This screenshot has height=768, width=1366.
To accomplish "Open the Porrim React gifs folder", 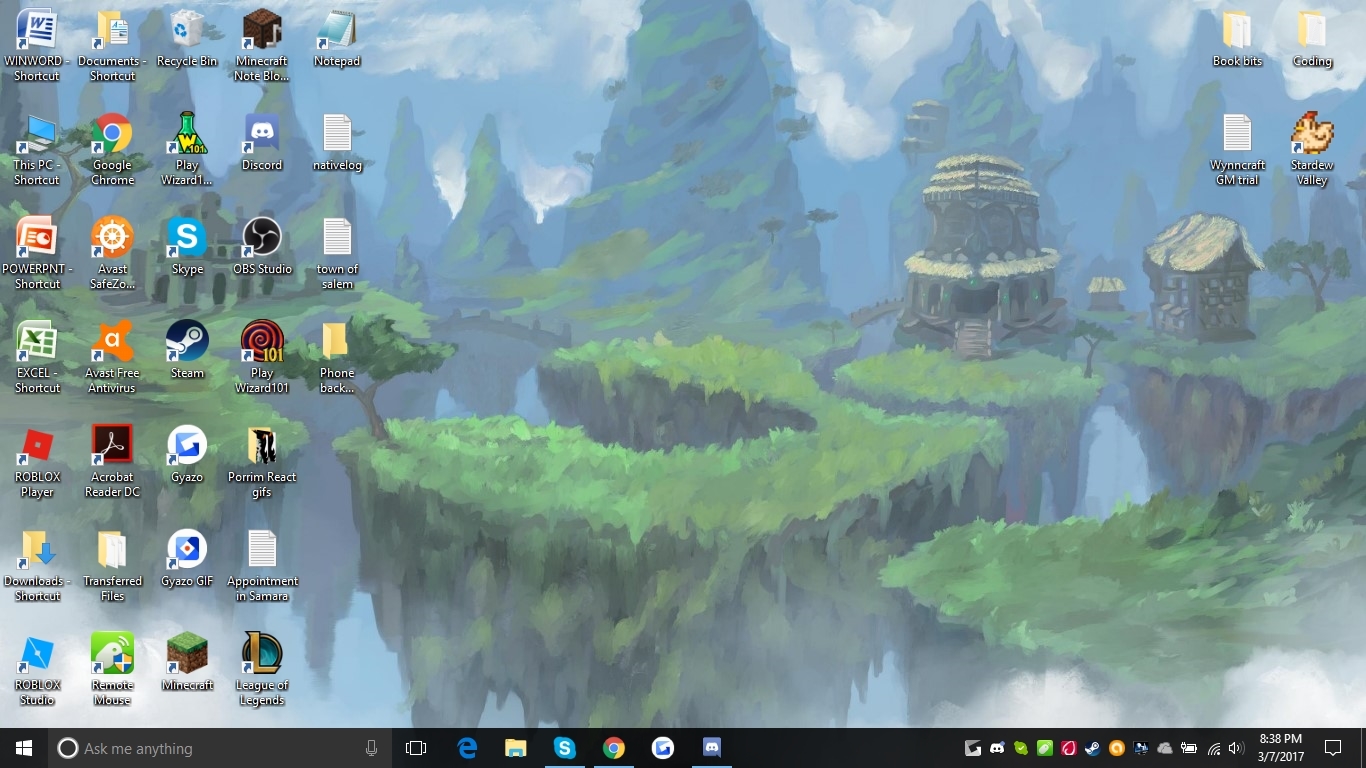I will point(261,445).
